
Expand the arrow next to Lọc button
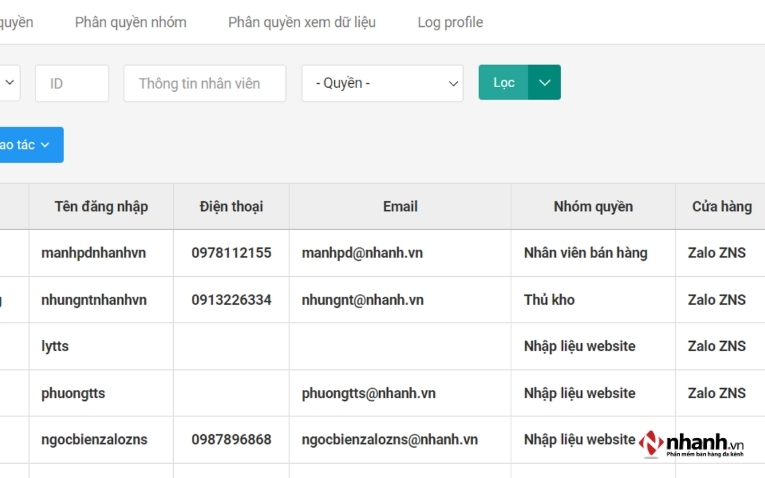544,82
